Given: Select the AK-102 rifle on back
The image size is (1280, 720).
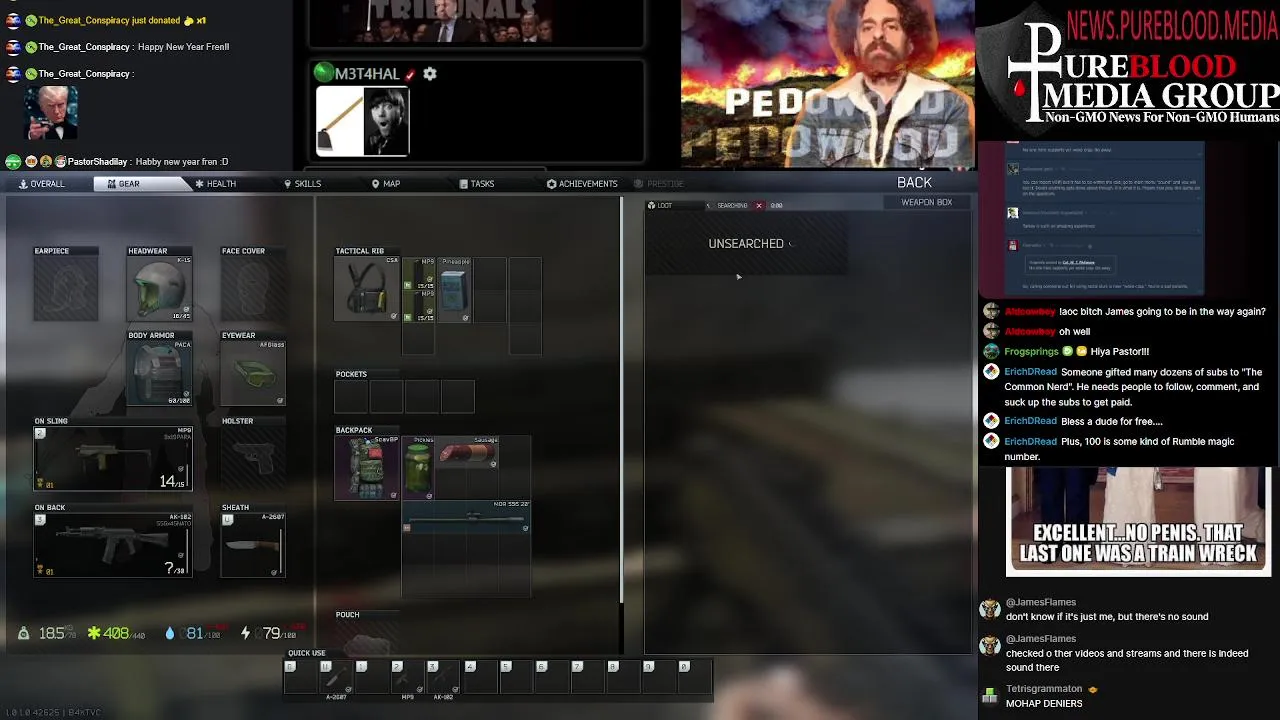Looking at the screenshot, I should click(x=113, y=546).
